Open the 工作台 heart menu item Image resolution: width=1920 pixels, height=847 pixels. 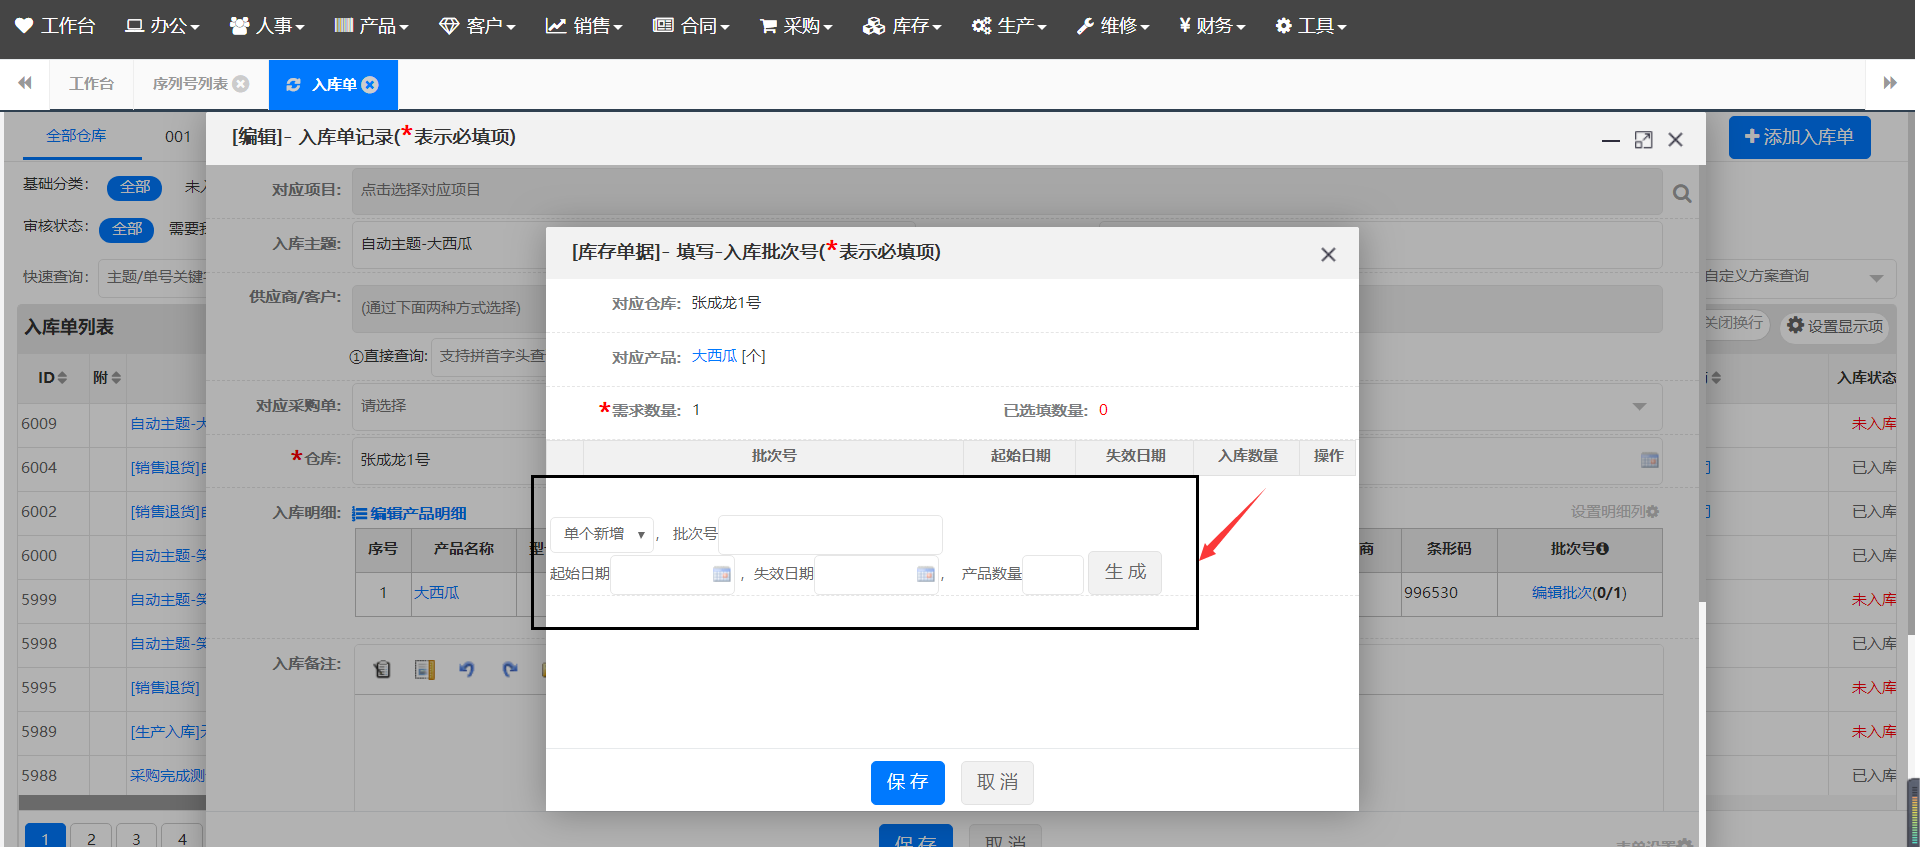tap(55, 26)
